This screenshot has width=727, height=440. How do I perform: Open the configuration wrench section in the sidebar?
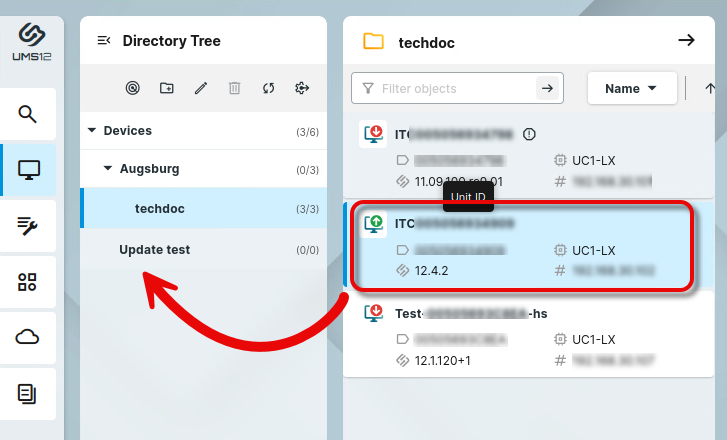click(27, 226)
